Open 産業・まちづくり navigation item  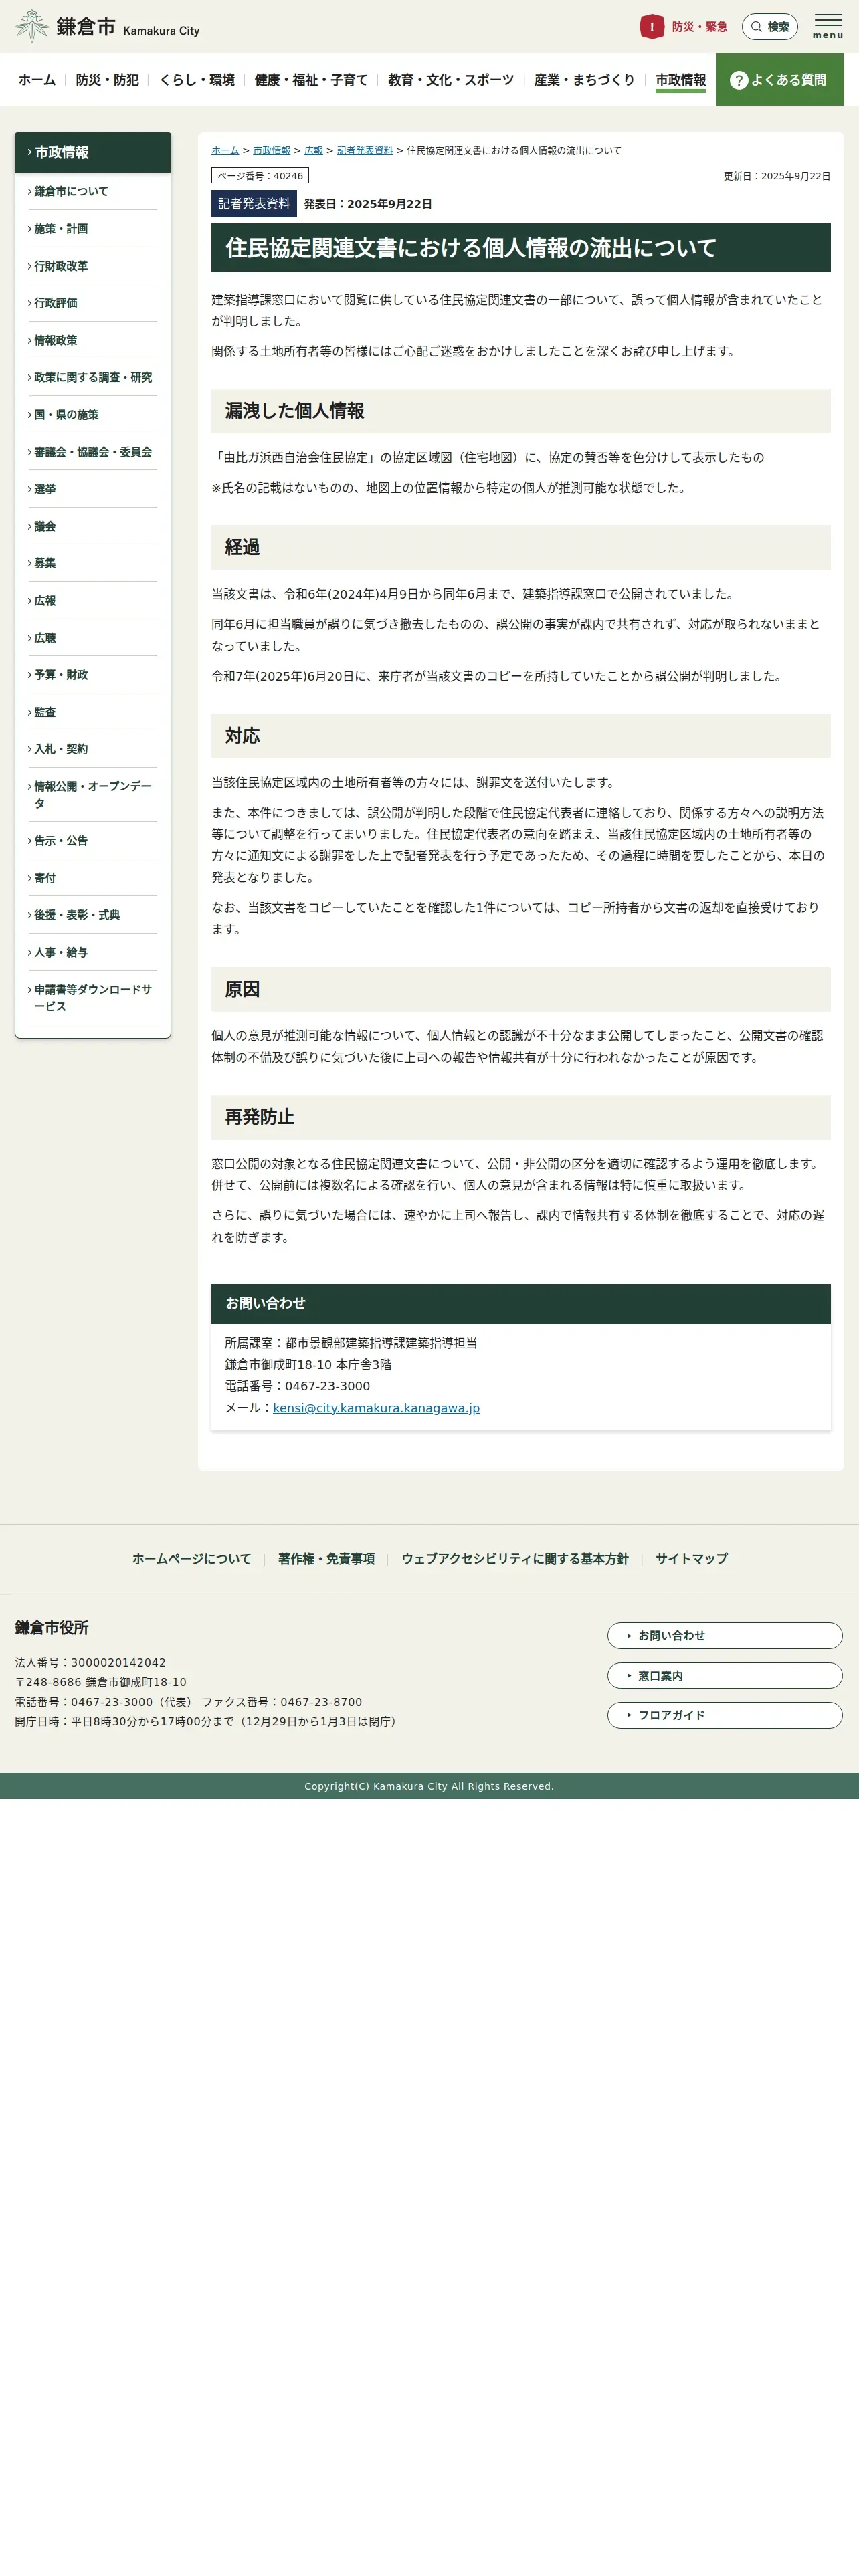click(584, 80)
